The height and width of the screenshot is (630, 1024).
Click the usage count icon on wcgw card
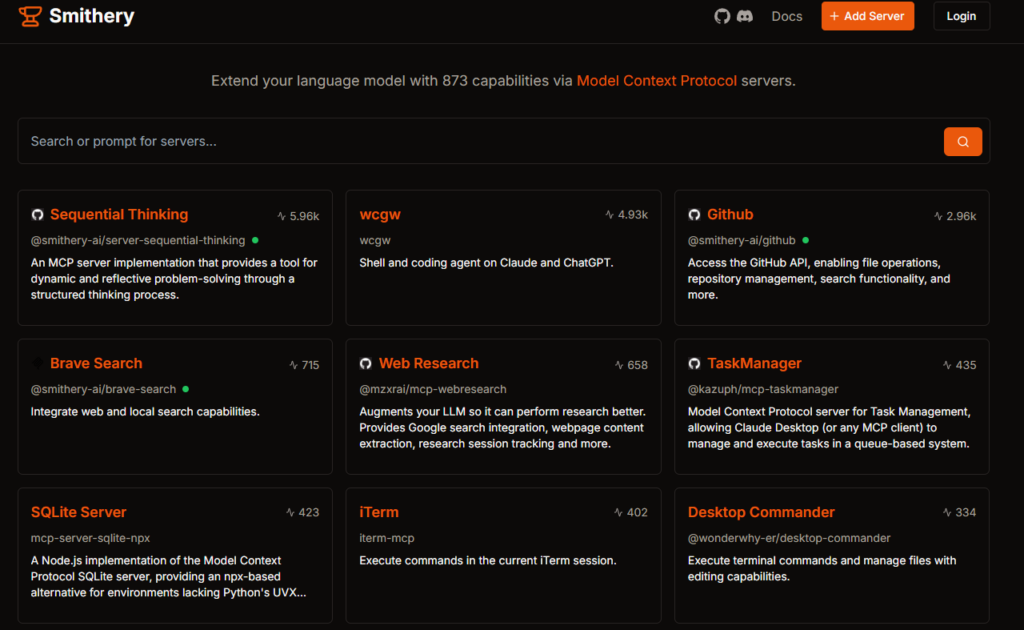[x=610, y=215]
